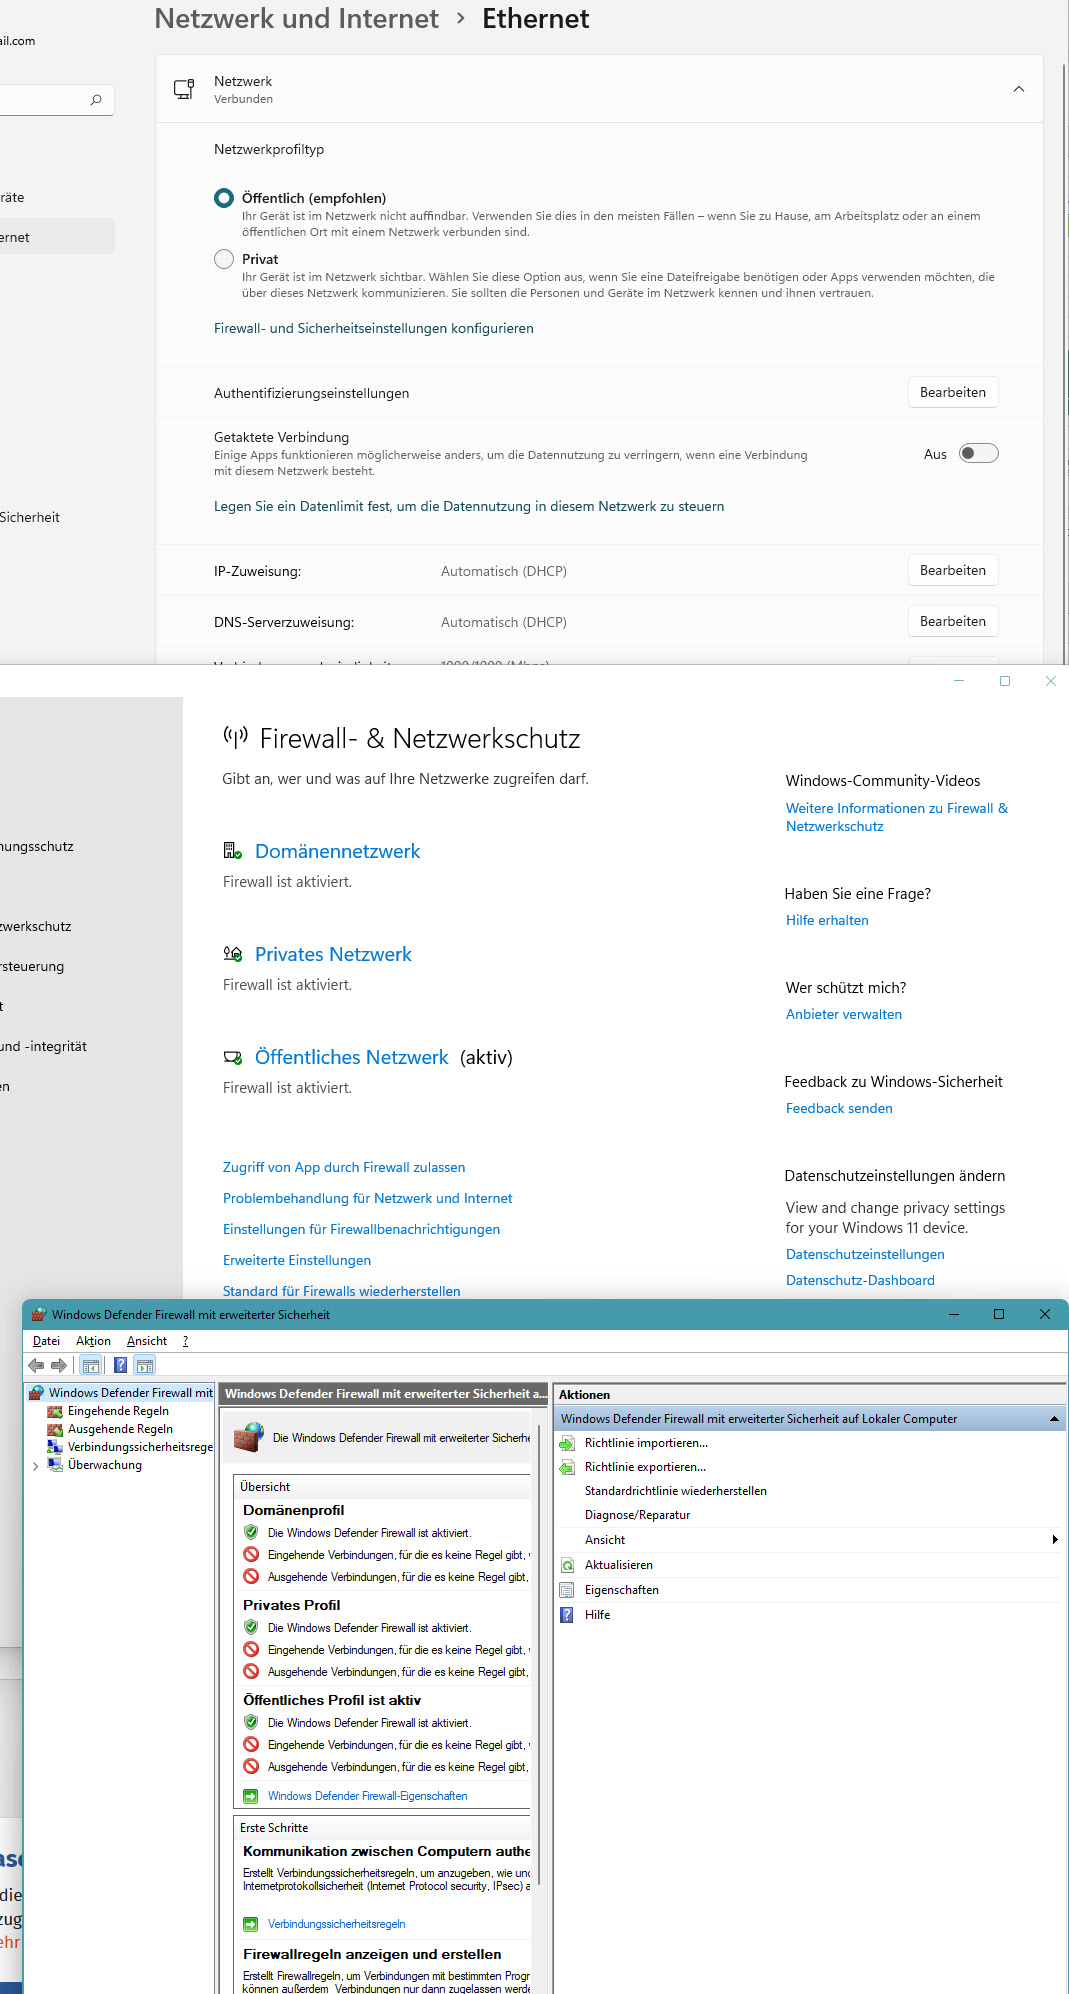
Task: Click Richtlinie exportieren action
Action: [645, 1467]
